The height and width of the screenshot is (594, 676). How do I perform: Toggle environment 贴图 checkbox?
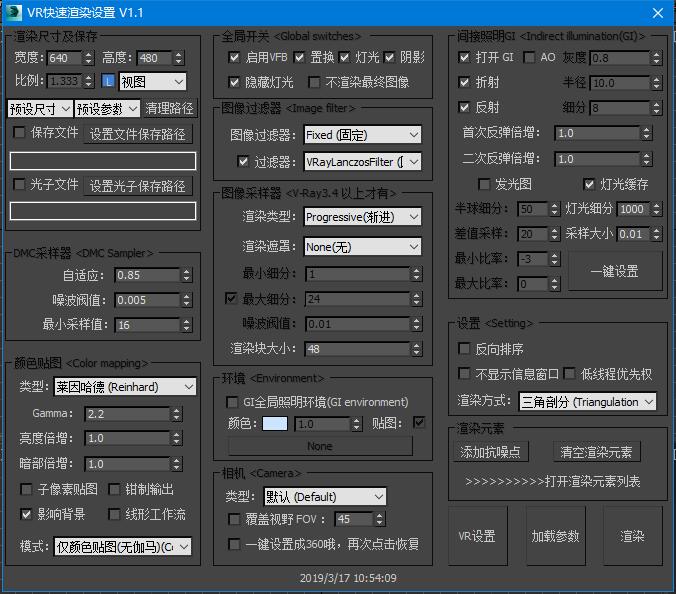click(419, 422)
